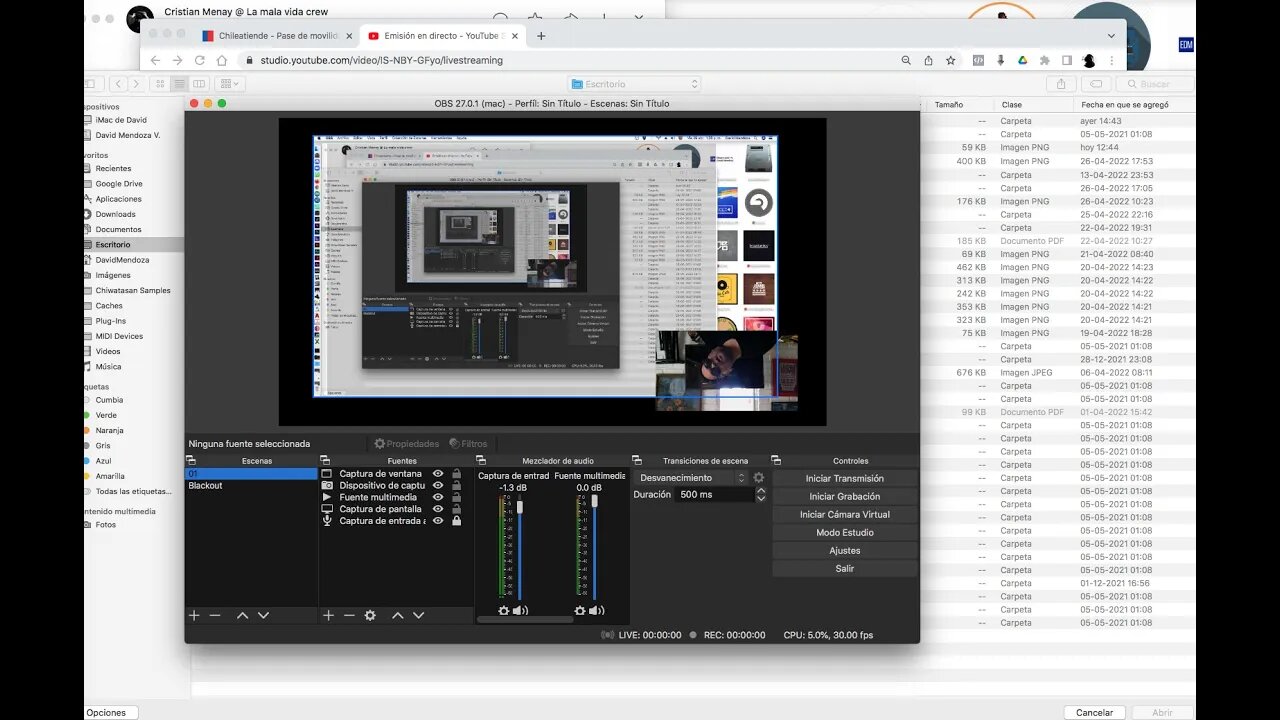The image size is (1280, 720).
Task: Open the Escritorio path dropdown in Finder
Action: pyautogui.click(x=635, y=84)
